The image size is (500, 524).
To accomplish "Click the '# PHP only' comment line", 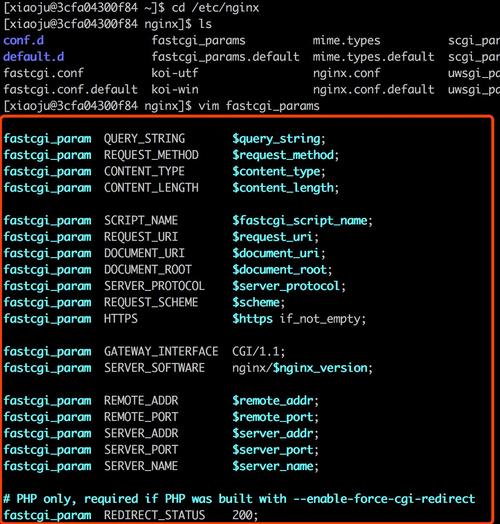I will 239,499.
